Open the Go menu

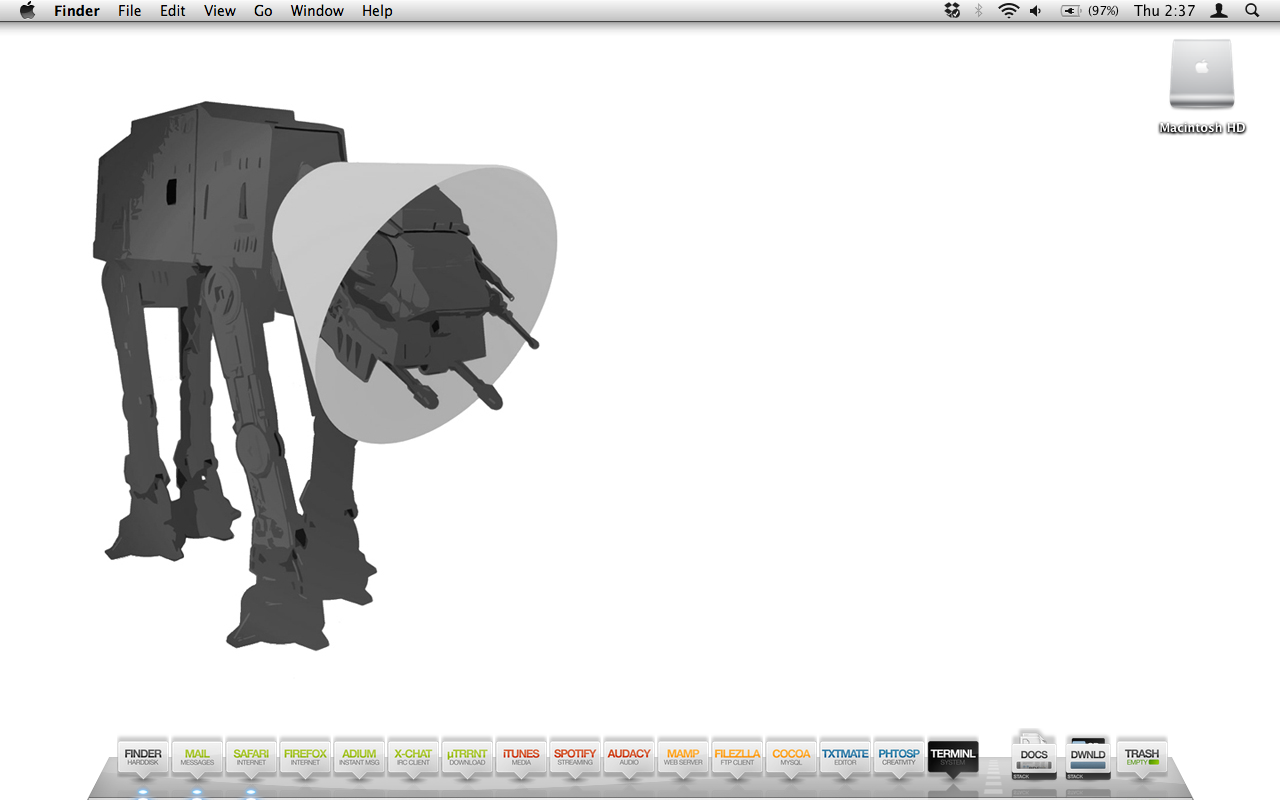tap(263, 11)
